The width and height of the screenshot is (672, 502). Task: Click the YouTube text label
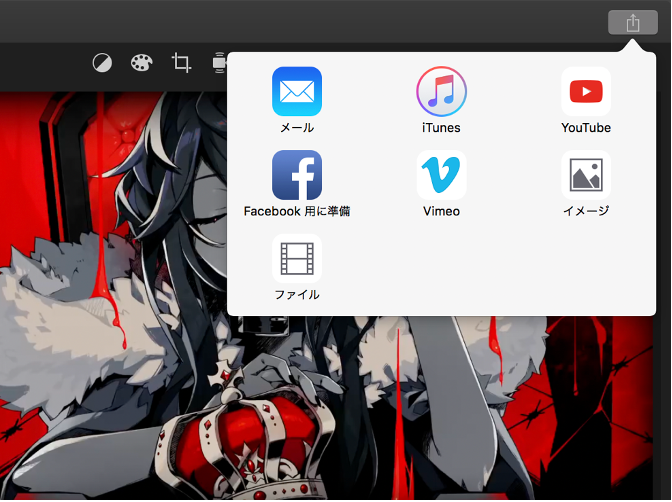[x=586, y=127]
